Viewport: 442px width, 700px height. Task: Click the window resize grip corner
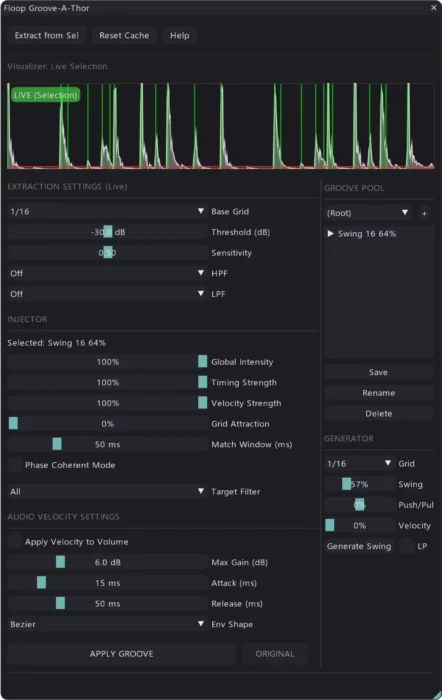(x=437, y=695)
